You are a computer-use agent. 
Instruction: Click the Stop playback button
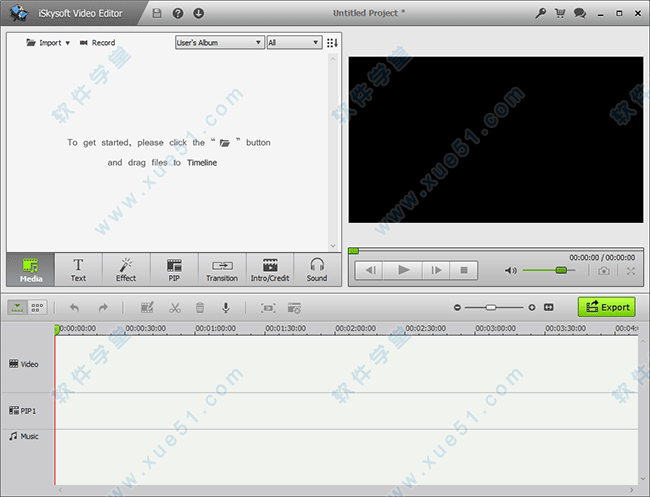[x=464, y=270]
